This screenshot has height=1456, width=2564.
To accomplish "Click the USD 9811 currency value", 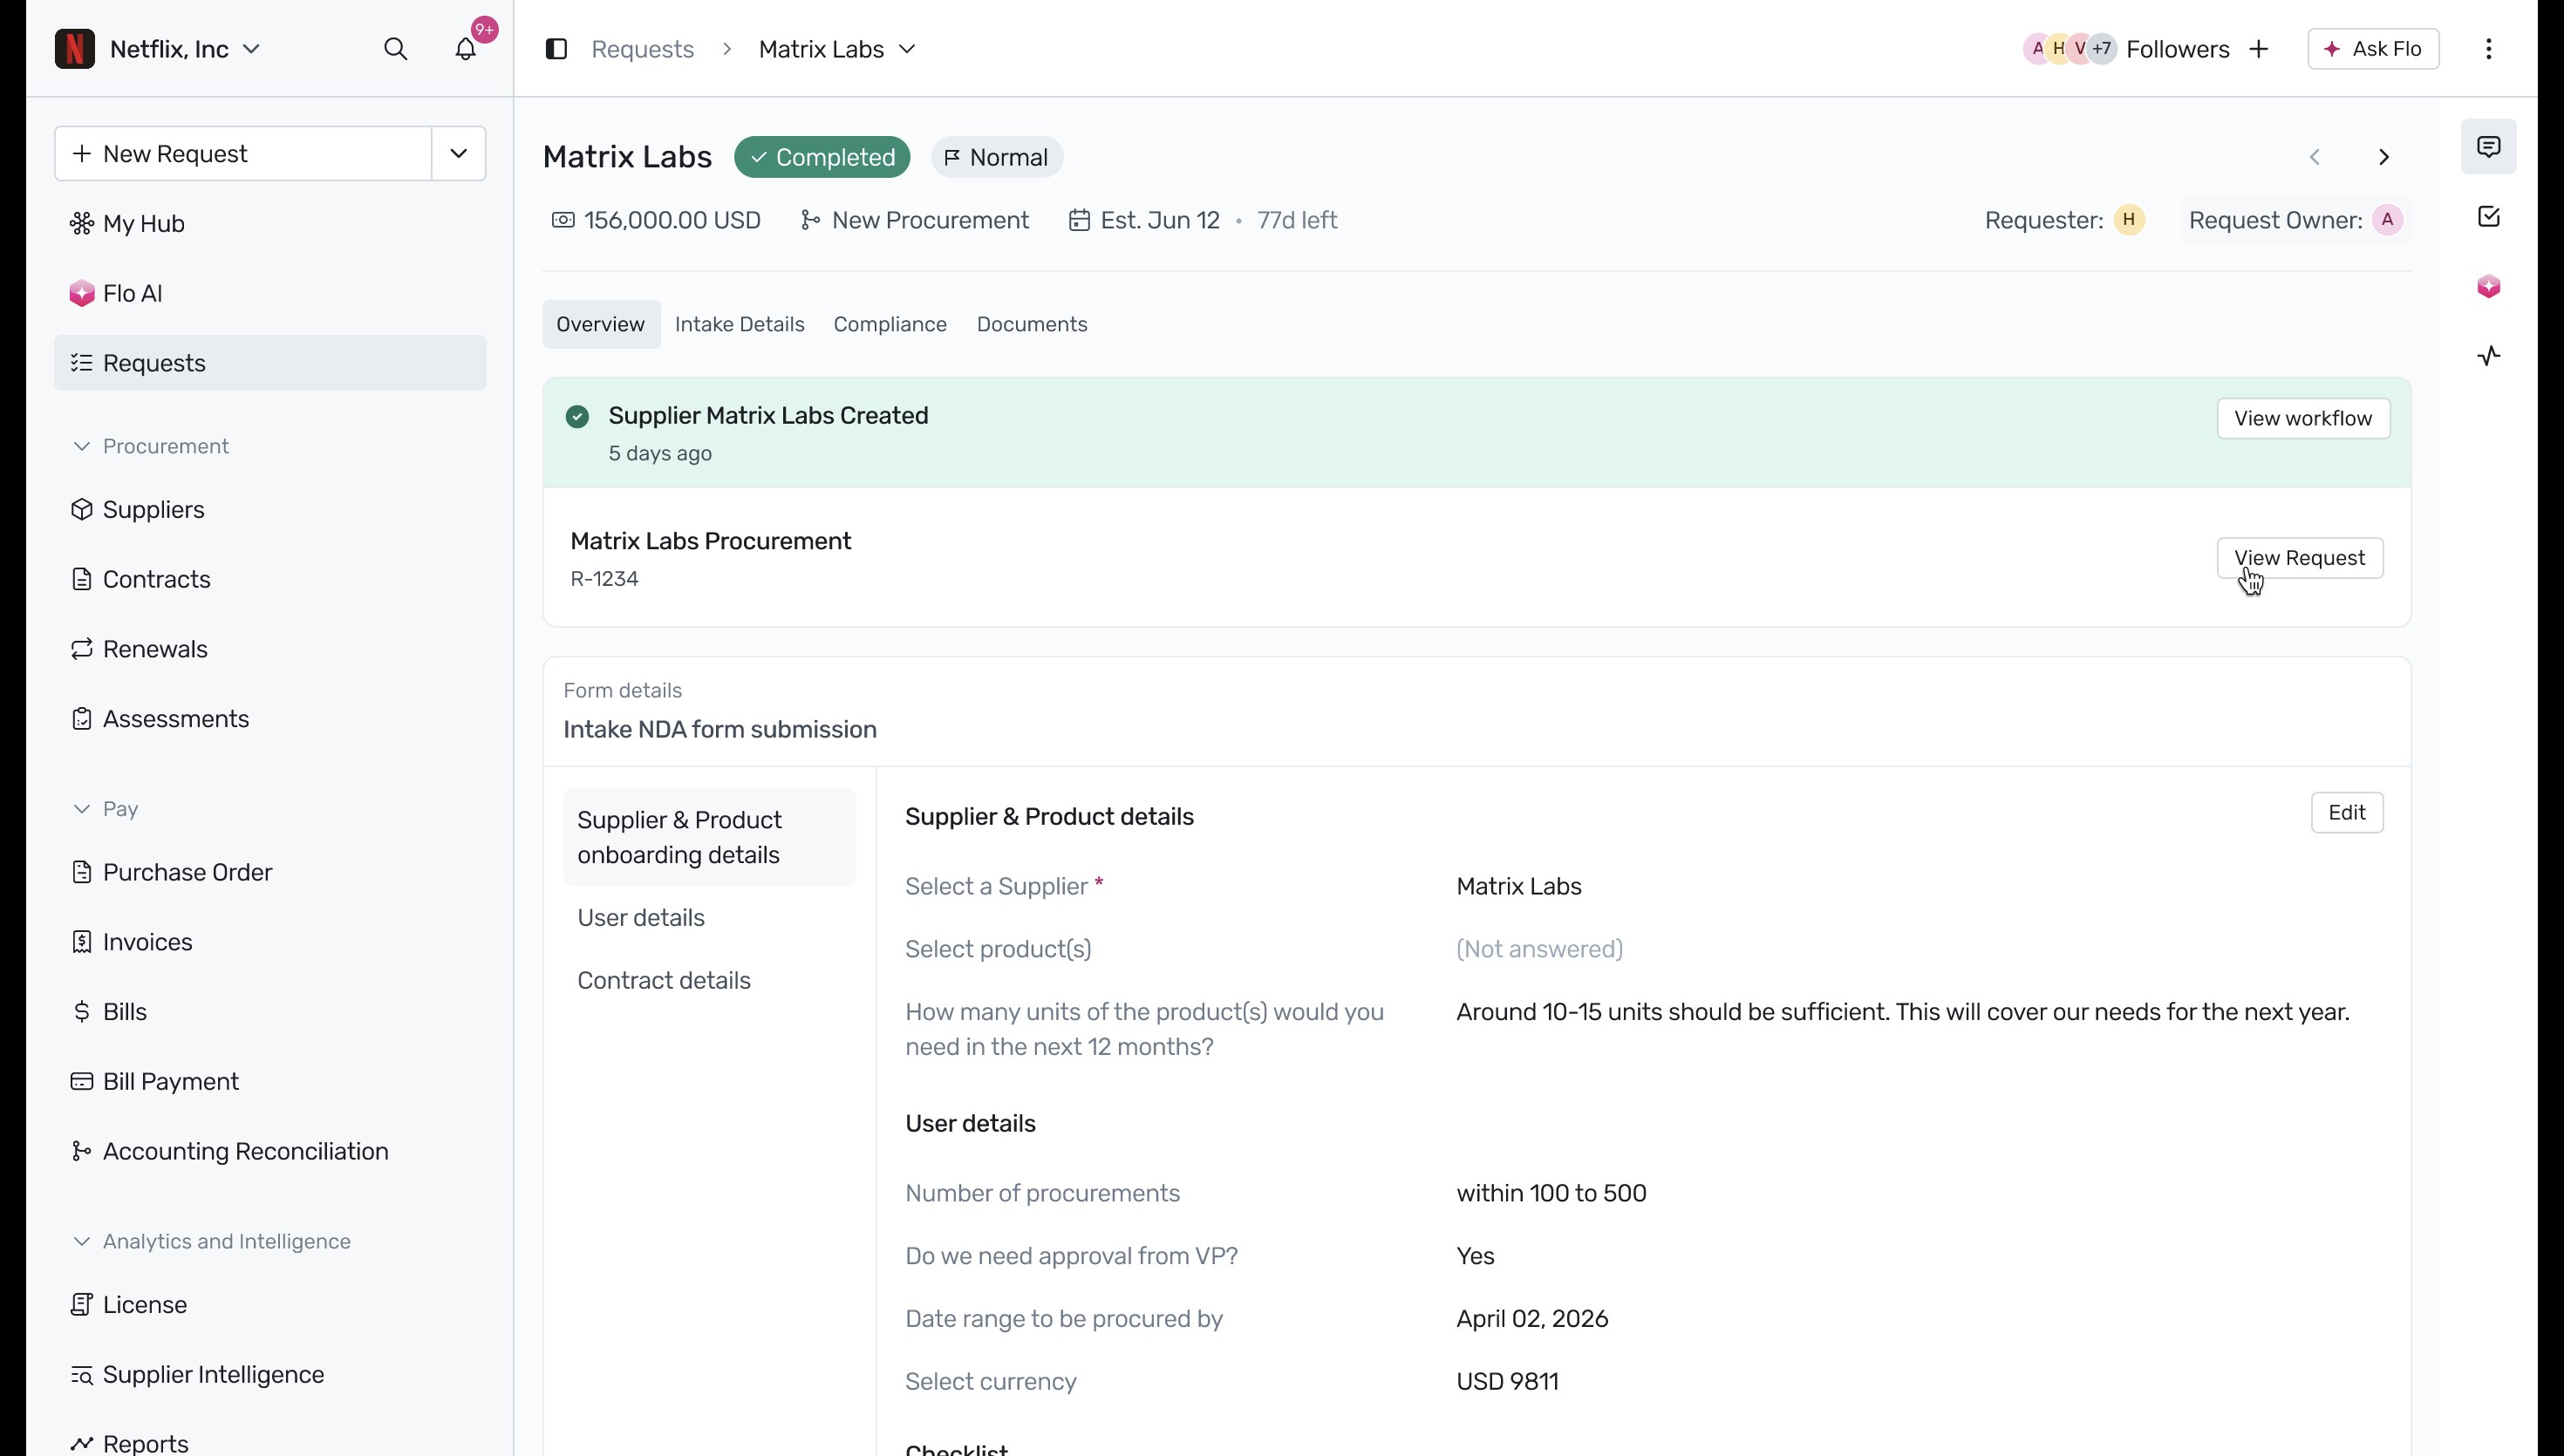I will [x=1507, y=1382].
